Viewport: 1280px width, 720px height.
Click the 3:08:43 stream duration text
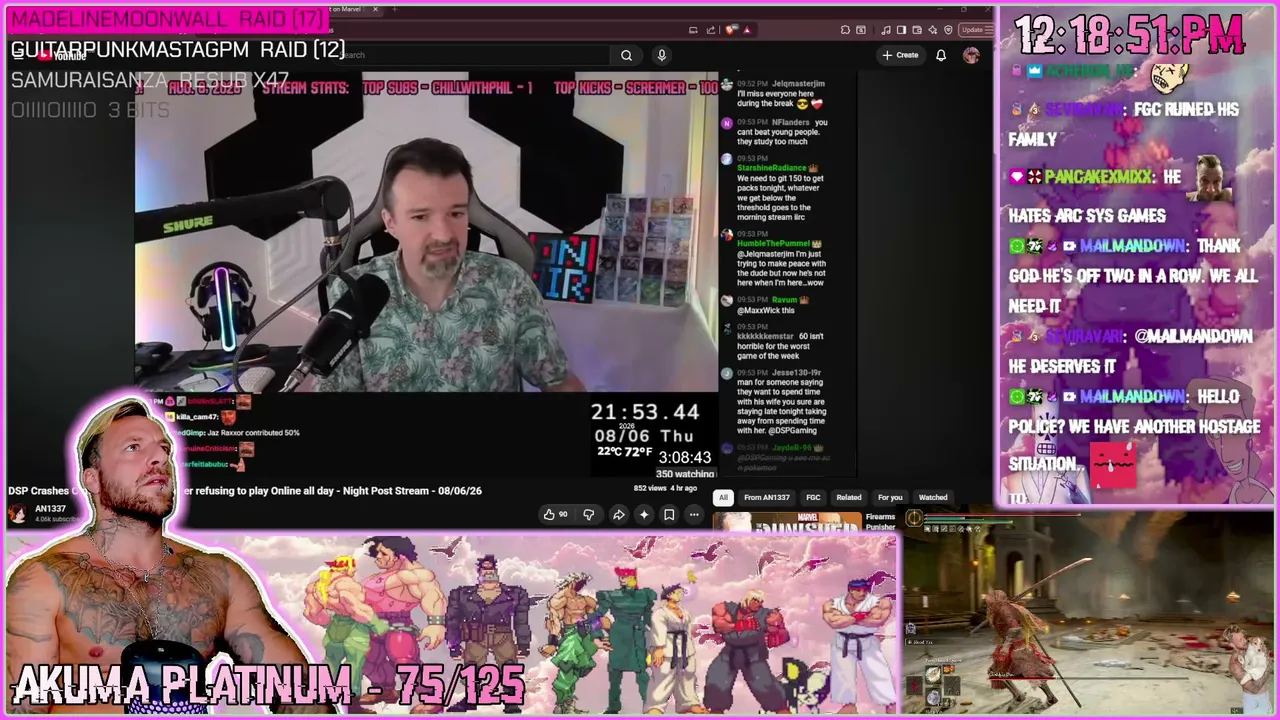pyautogui.click(x=685, y=458)
